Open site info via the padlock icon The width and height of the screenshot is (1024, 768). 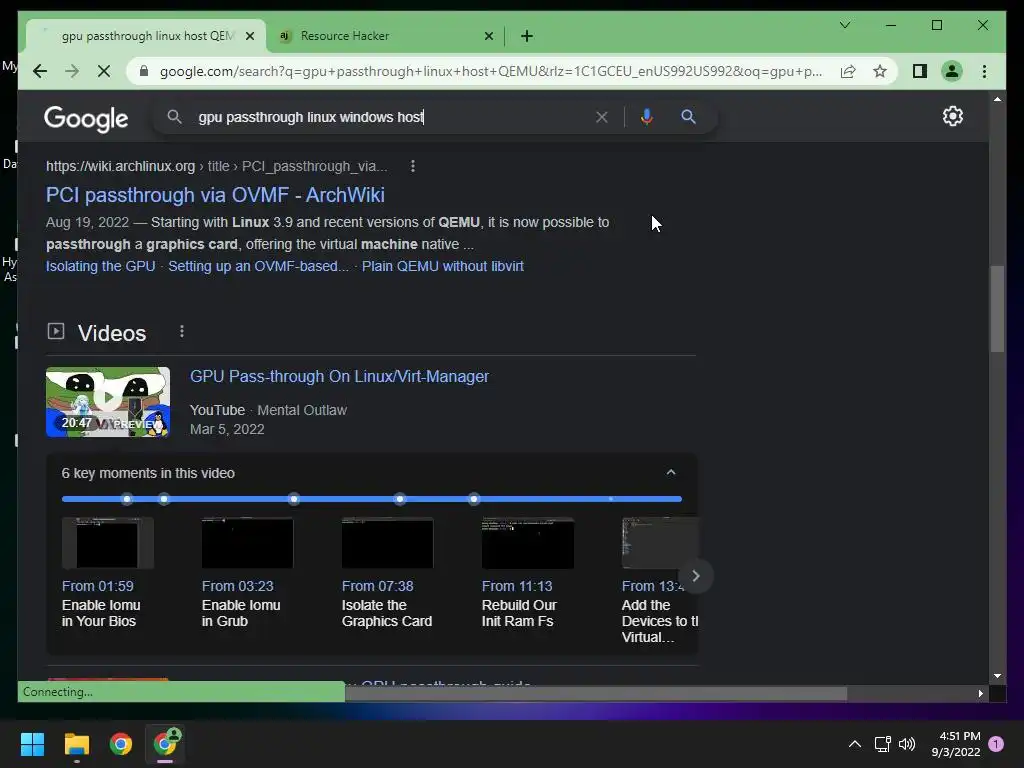click(x=144, y=71)
